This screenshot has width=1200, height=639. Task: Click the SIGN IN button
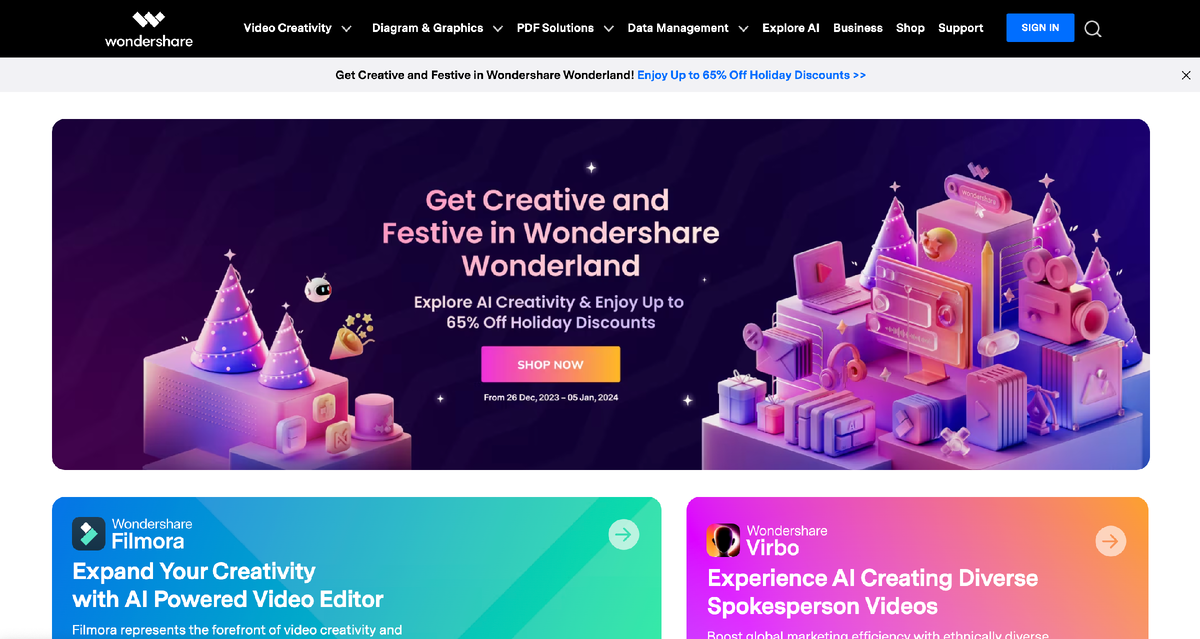click(1040, 28)
